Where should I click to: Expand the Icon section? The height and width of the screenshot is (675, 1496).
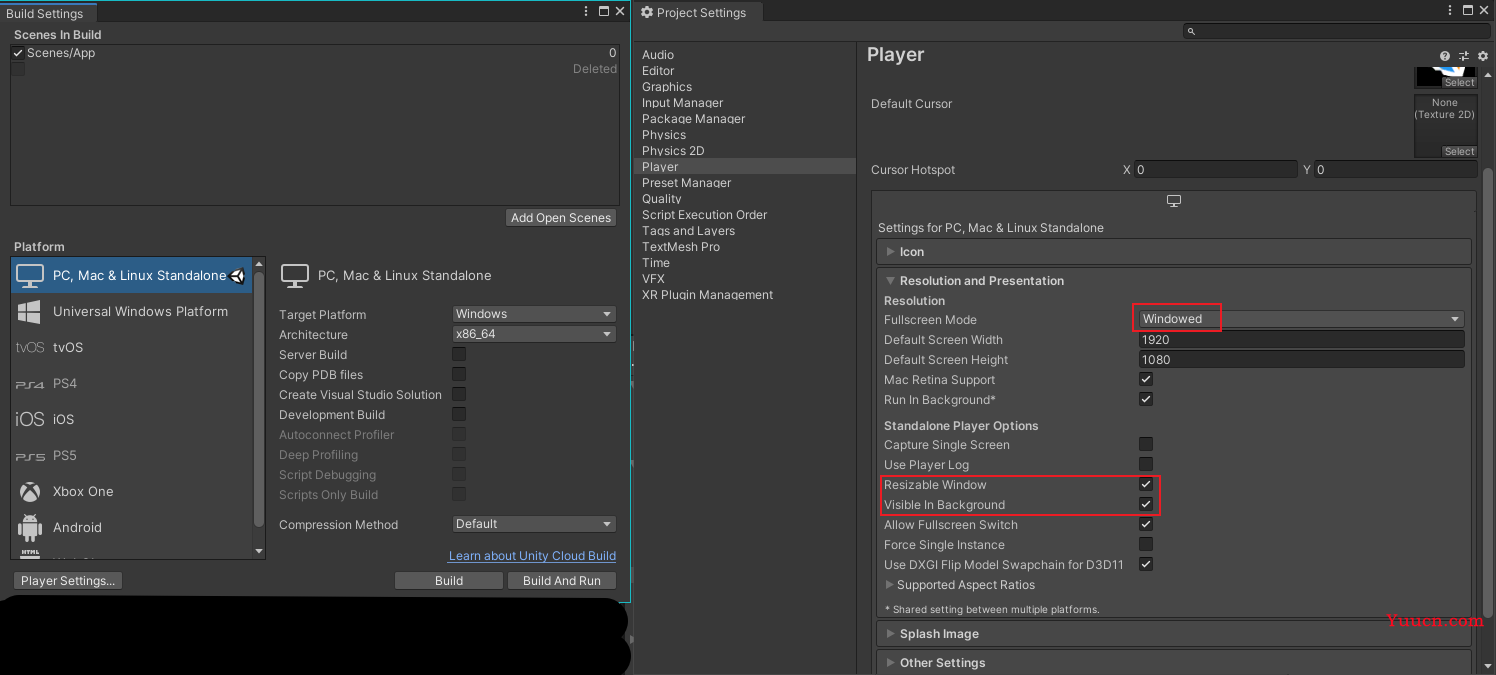click(1174, 252)
